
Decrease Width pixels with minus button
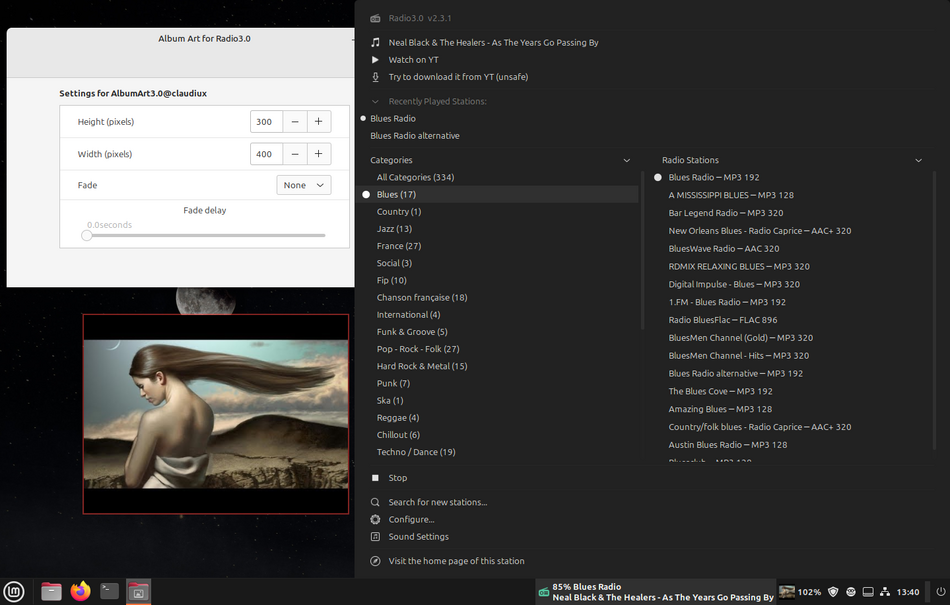pos(294,154)
